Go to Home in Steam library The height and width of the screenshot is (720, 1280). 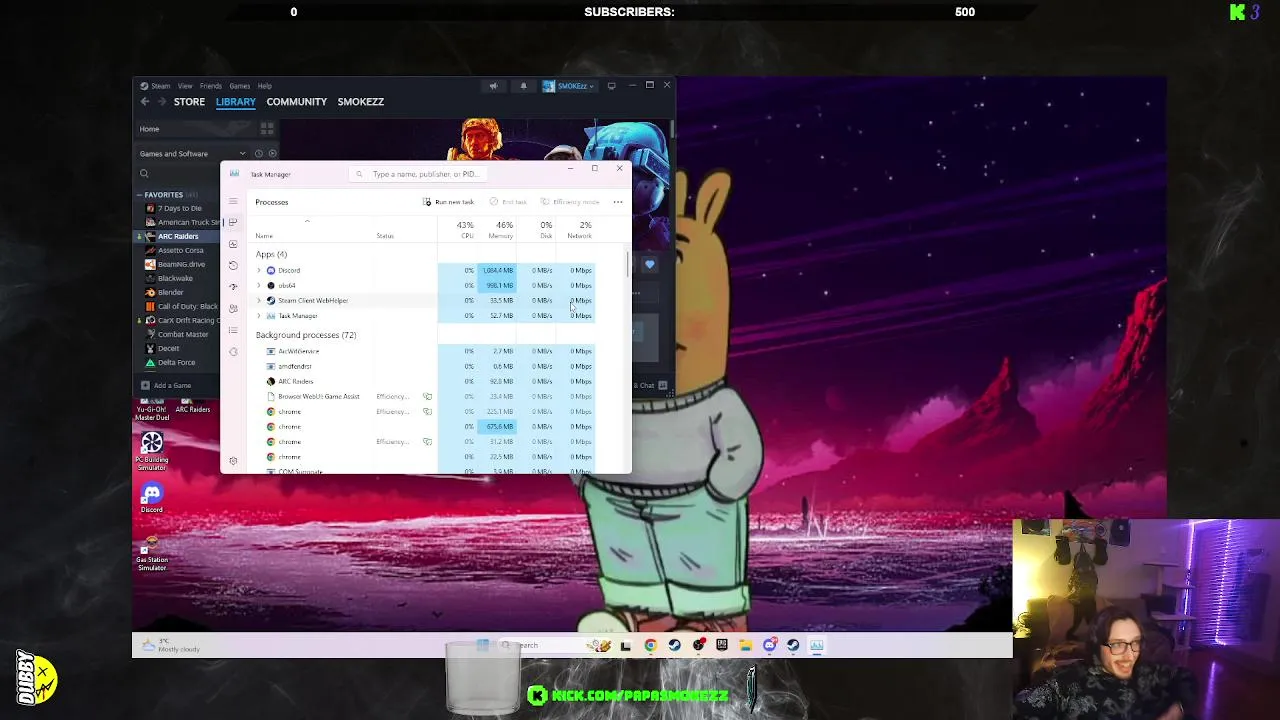(x=149, y=129)
